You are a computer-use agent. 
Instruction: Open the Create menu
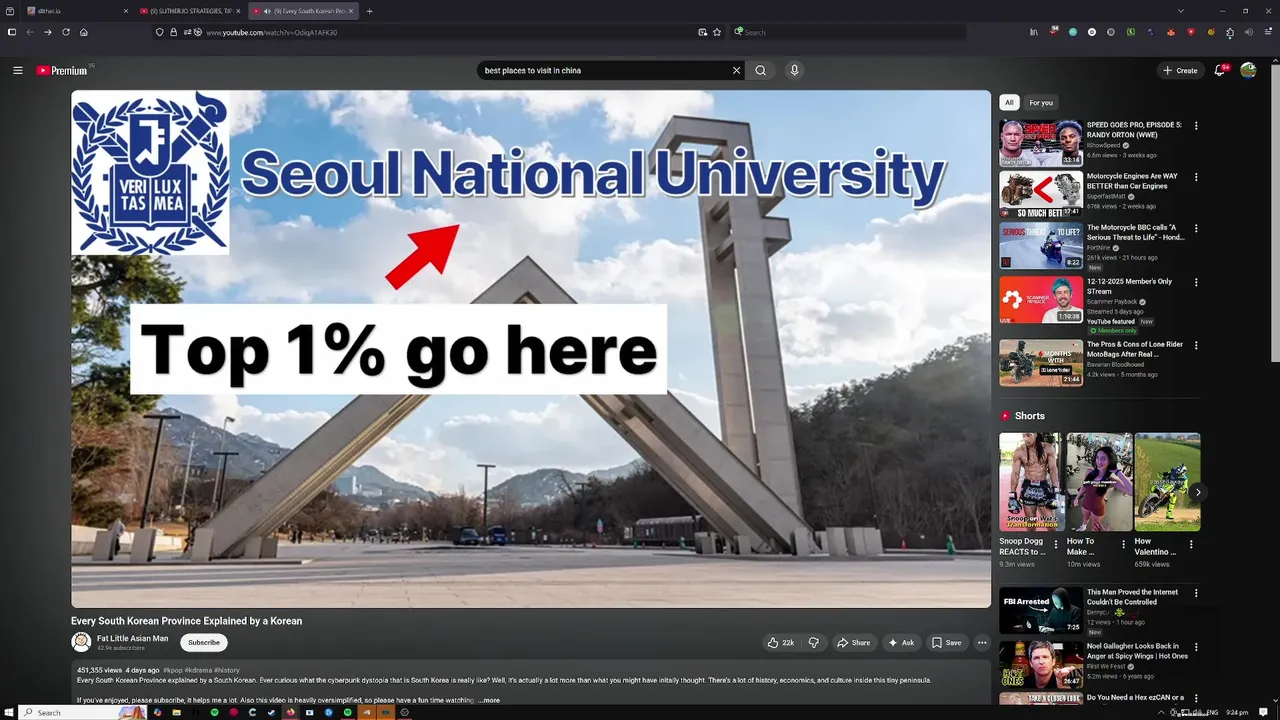(1180, 70)
